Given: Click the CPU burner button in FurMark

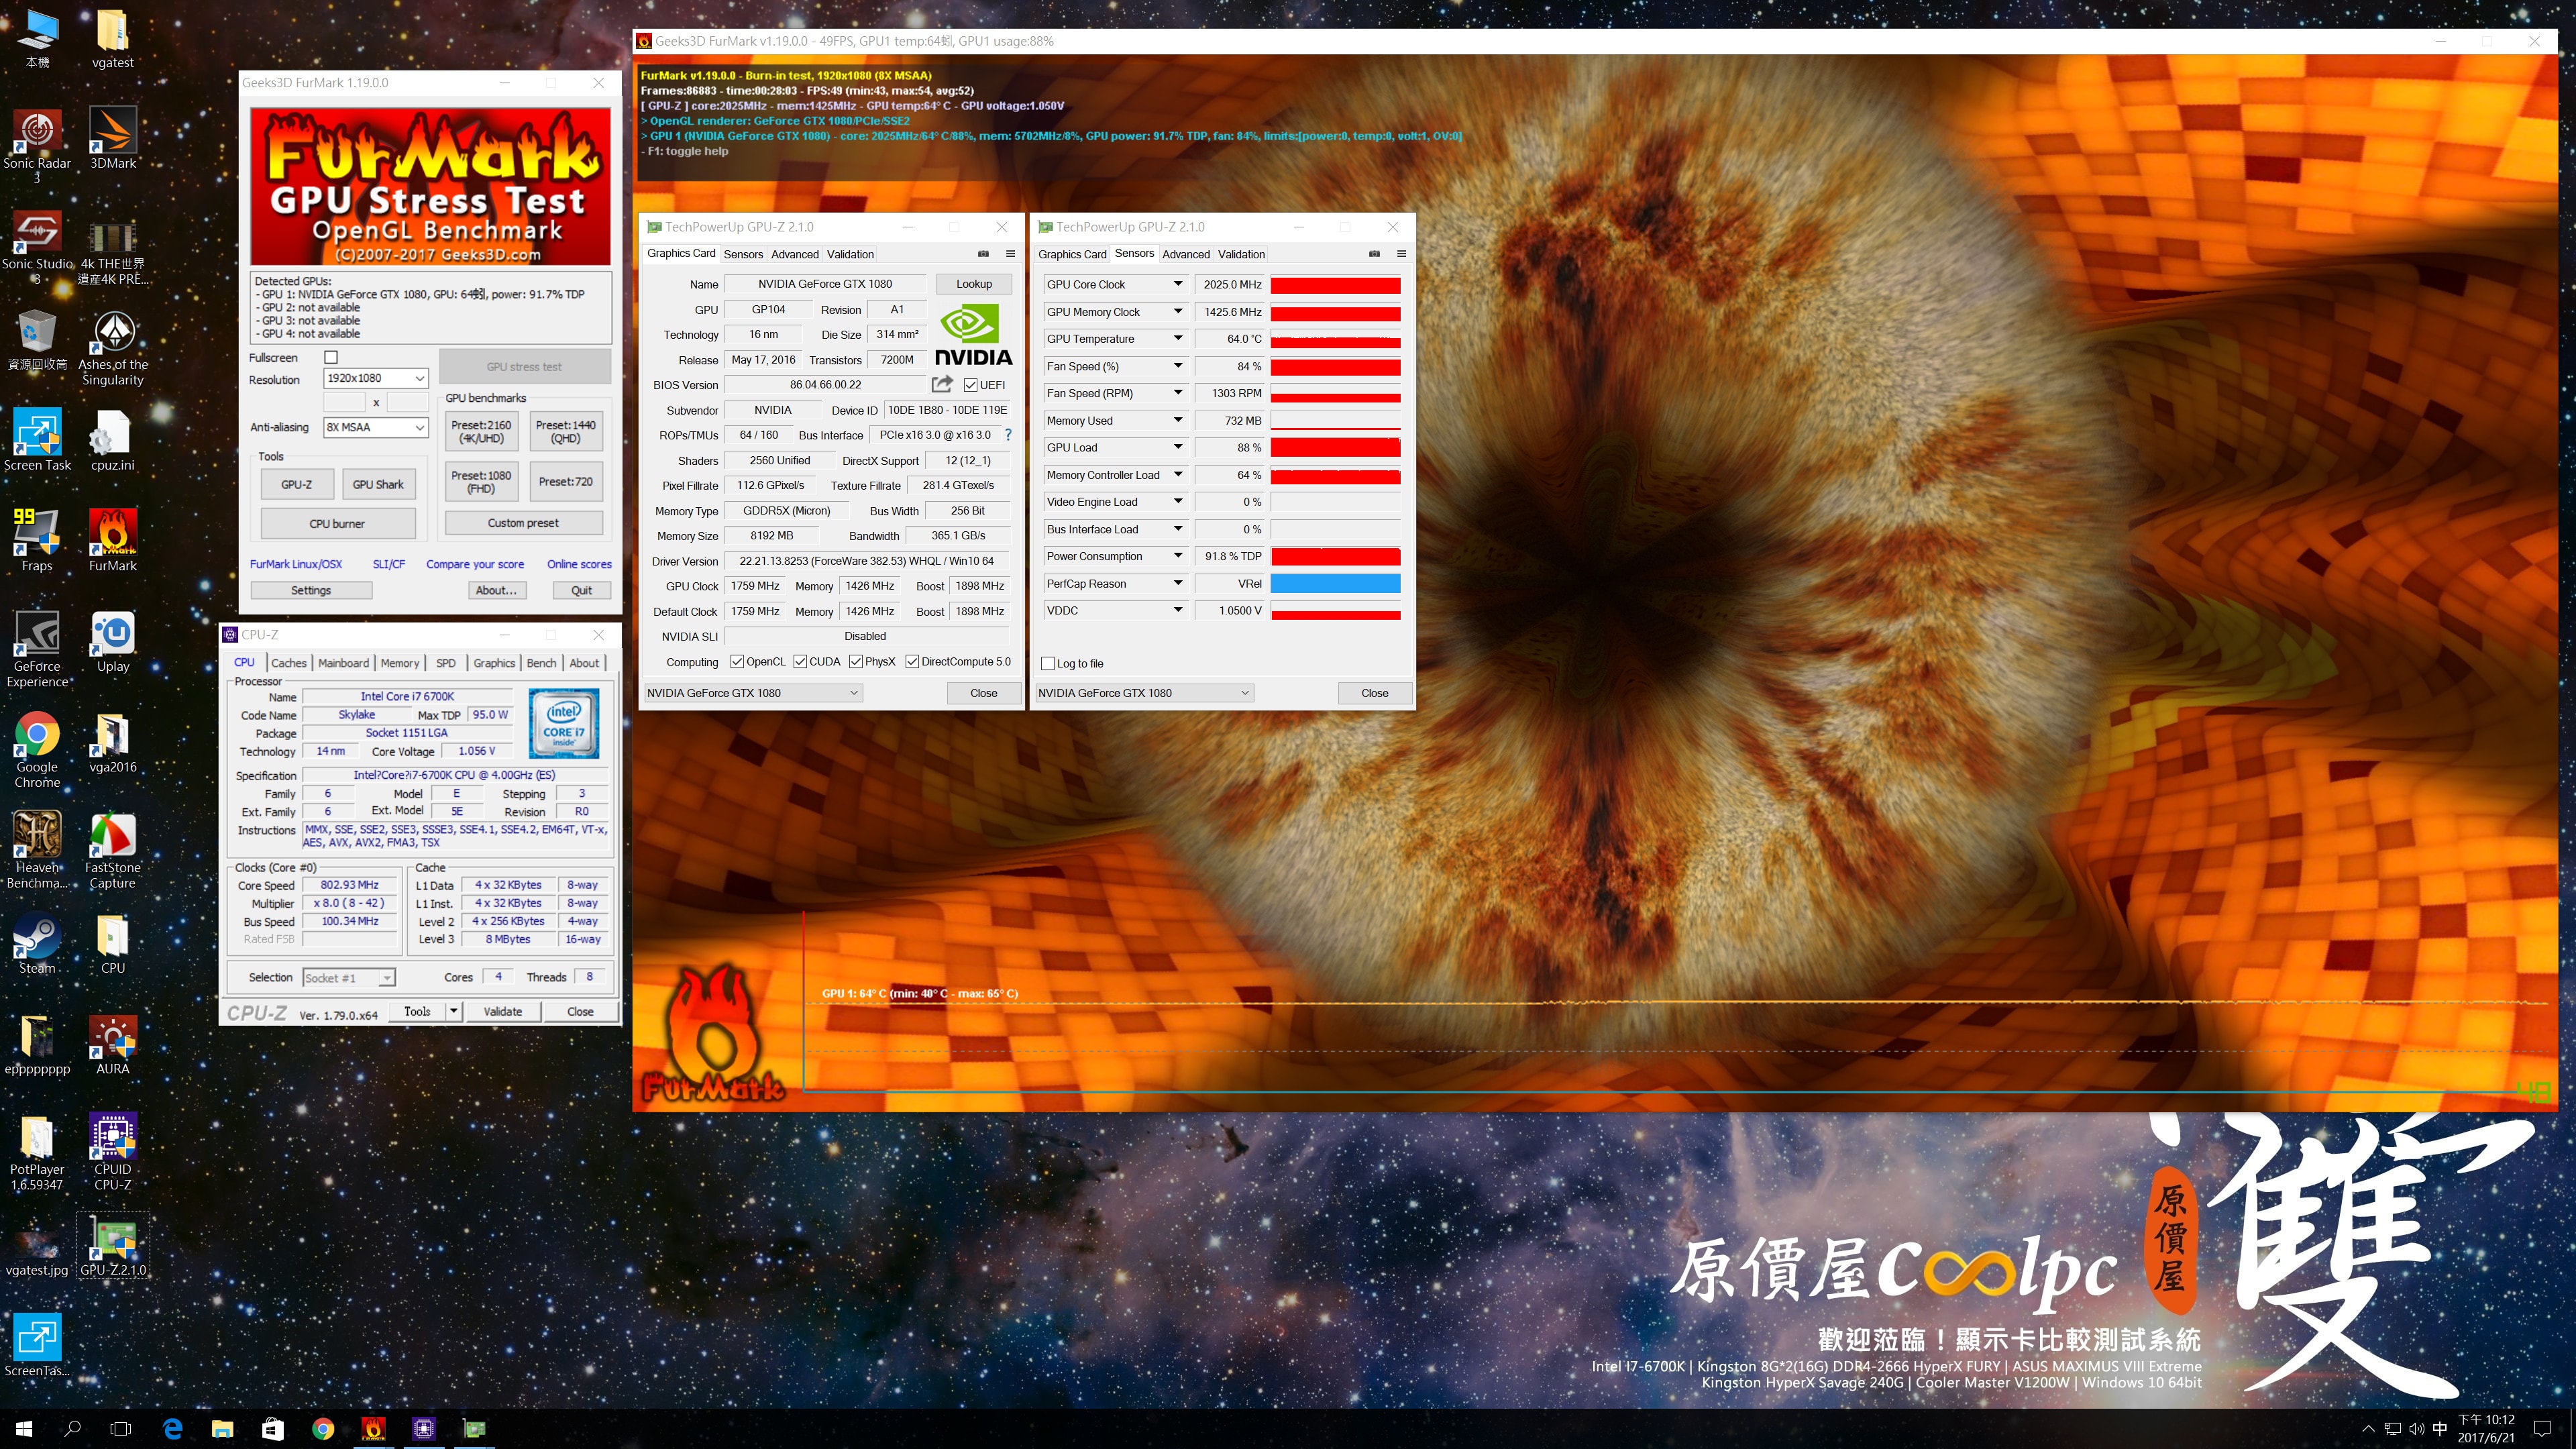Looking at the screenshot, I should (x=337, y=523).
